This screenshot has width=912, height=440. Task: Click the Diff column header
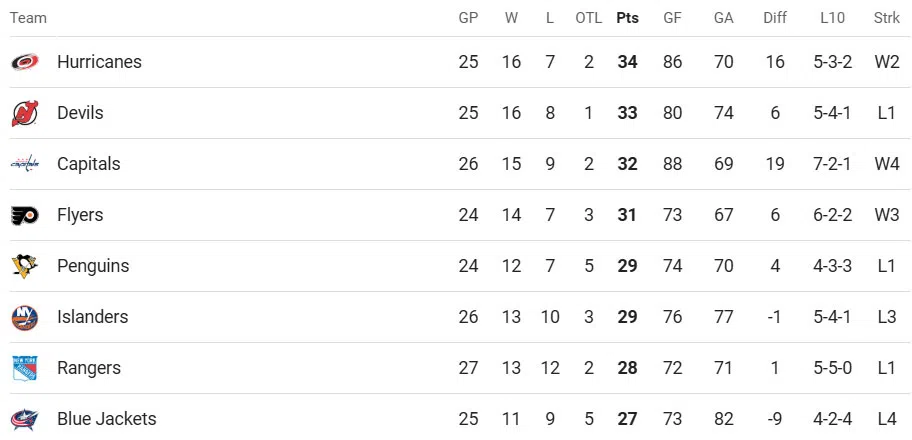[775, 18]
